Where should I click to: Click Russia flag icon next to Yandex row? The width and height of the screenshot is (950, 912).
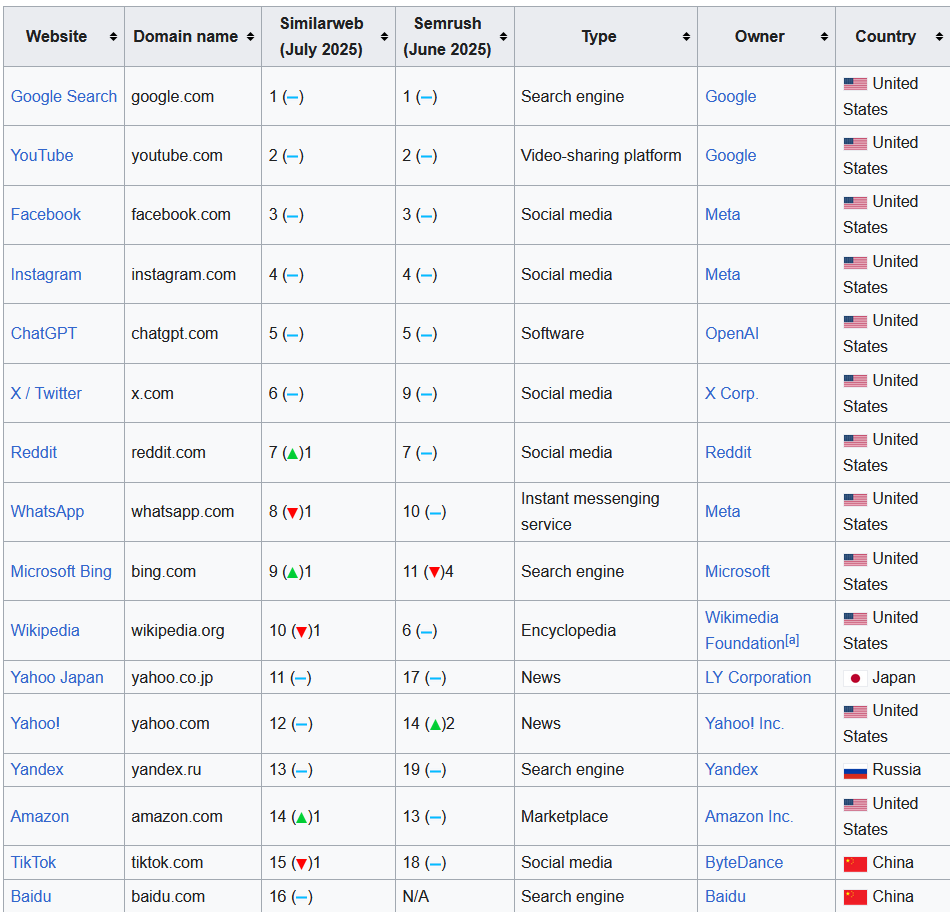click(855, 771)
